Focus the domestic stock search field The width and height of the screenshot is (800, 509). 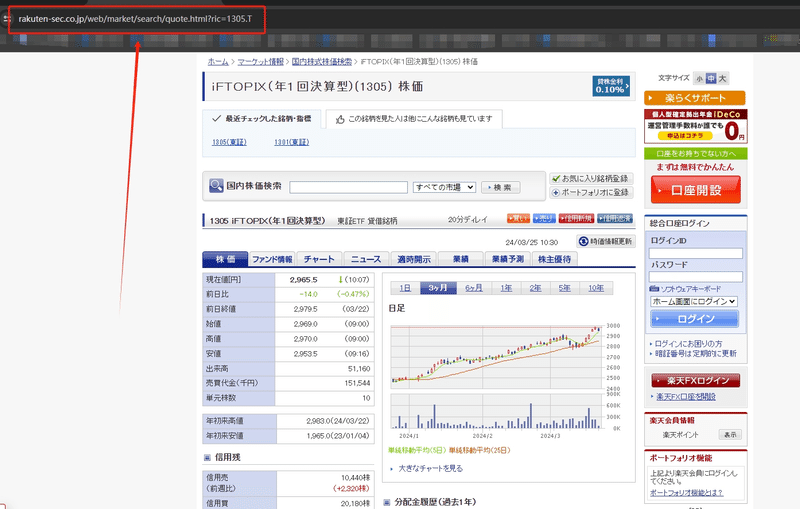tap(348, 187)
